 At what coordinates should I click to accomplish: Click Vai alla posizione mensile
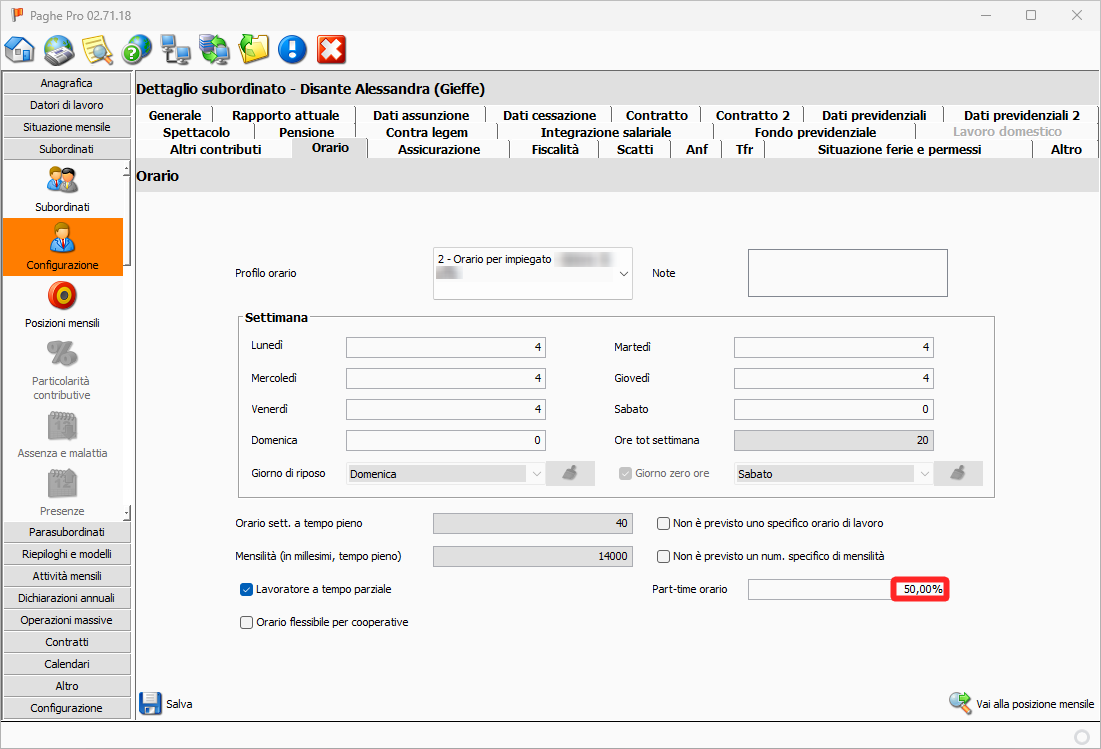click(1021, 704)
